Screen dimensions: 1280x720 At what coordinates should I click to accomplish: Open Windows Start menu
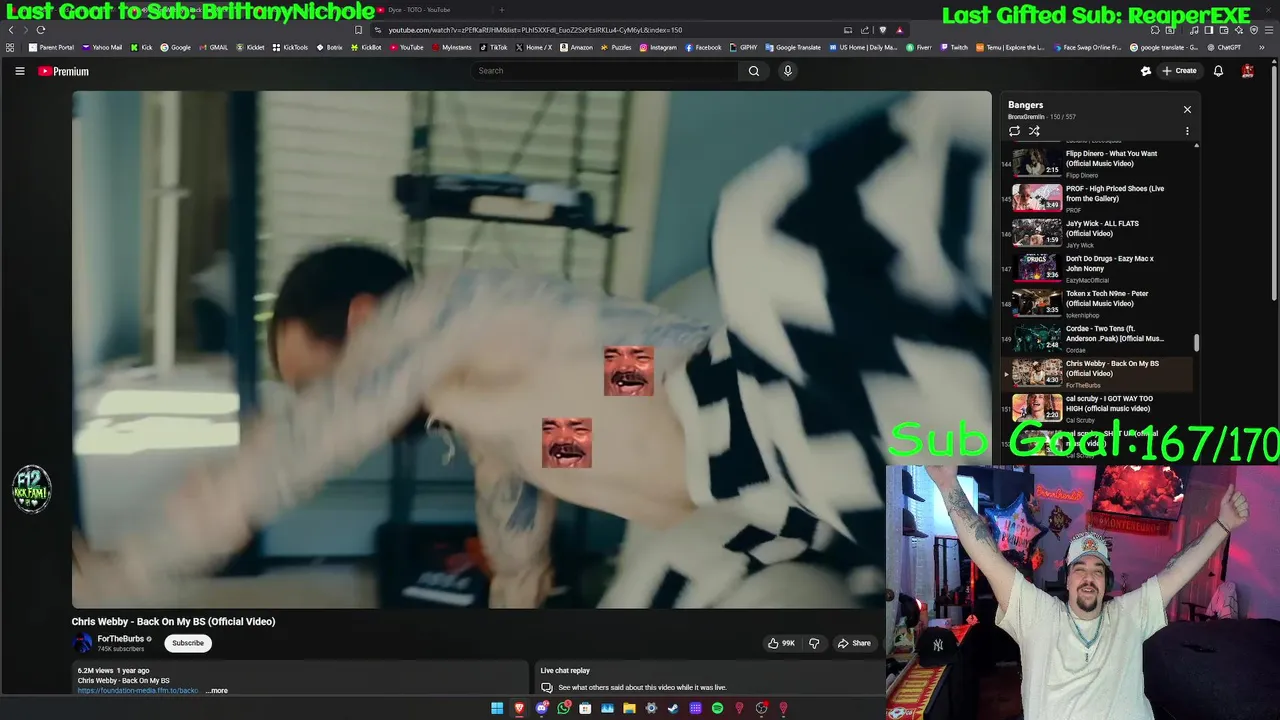(497, 708)
